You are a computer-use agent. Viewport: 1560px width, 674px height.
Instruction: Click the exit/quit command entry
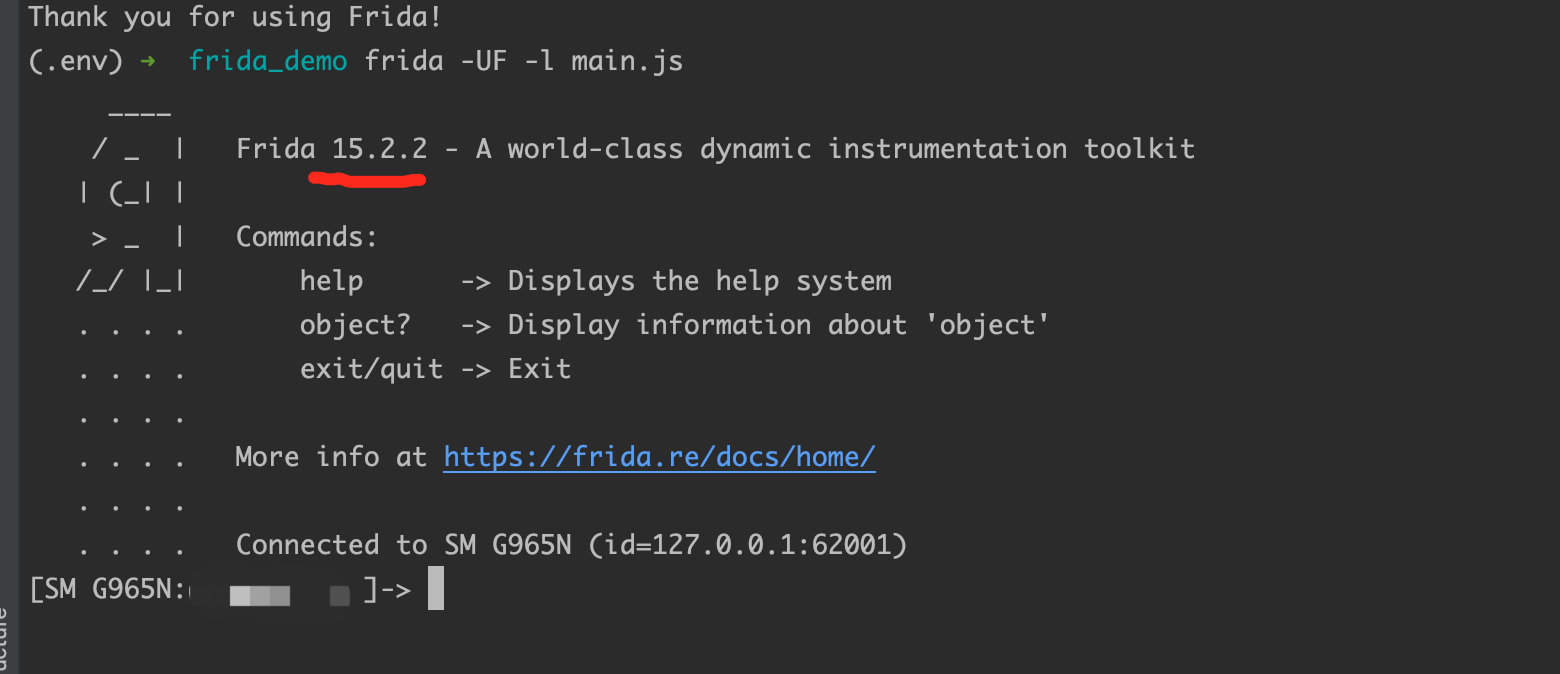point(371,369)
